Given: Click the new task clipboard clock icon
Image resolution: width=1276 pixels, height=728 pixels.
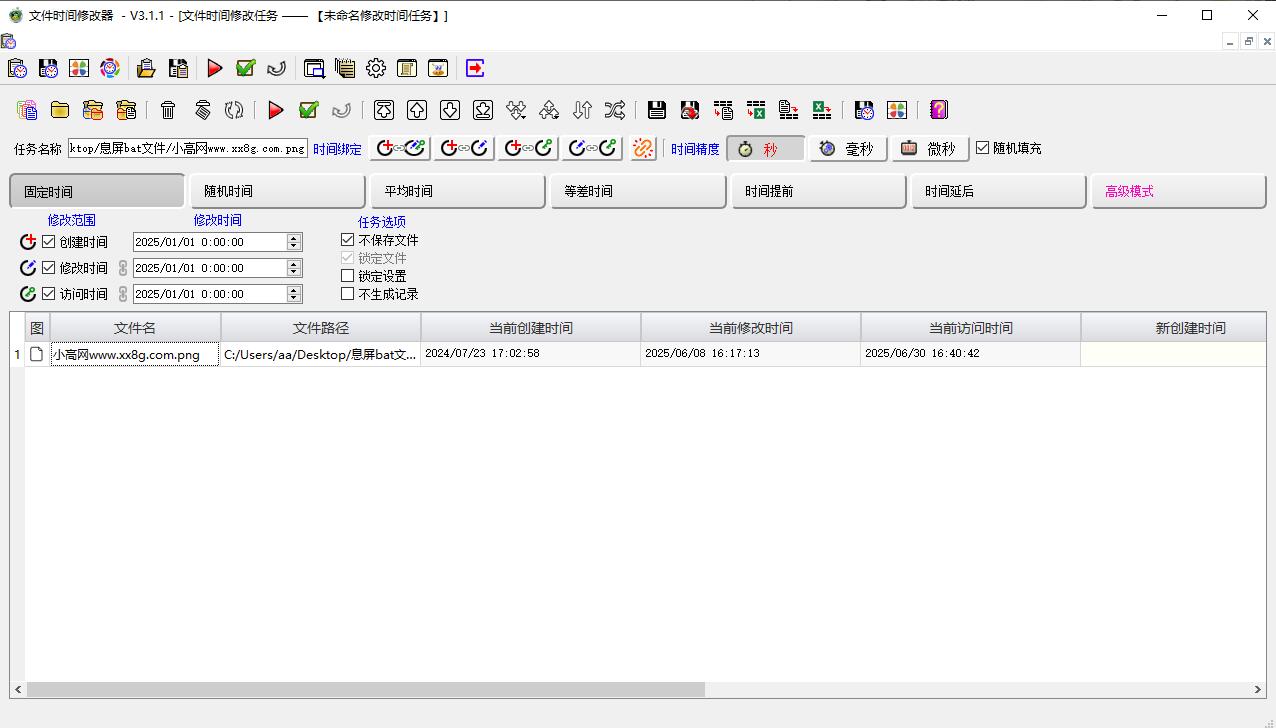Looking at the screenshot, I should [x=17, y=68].
